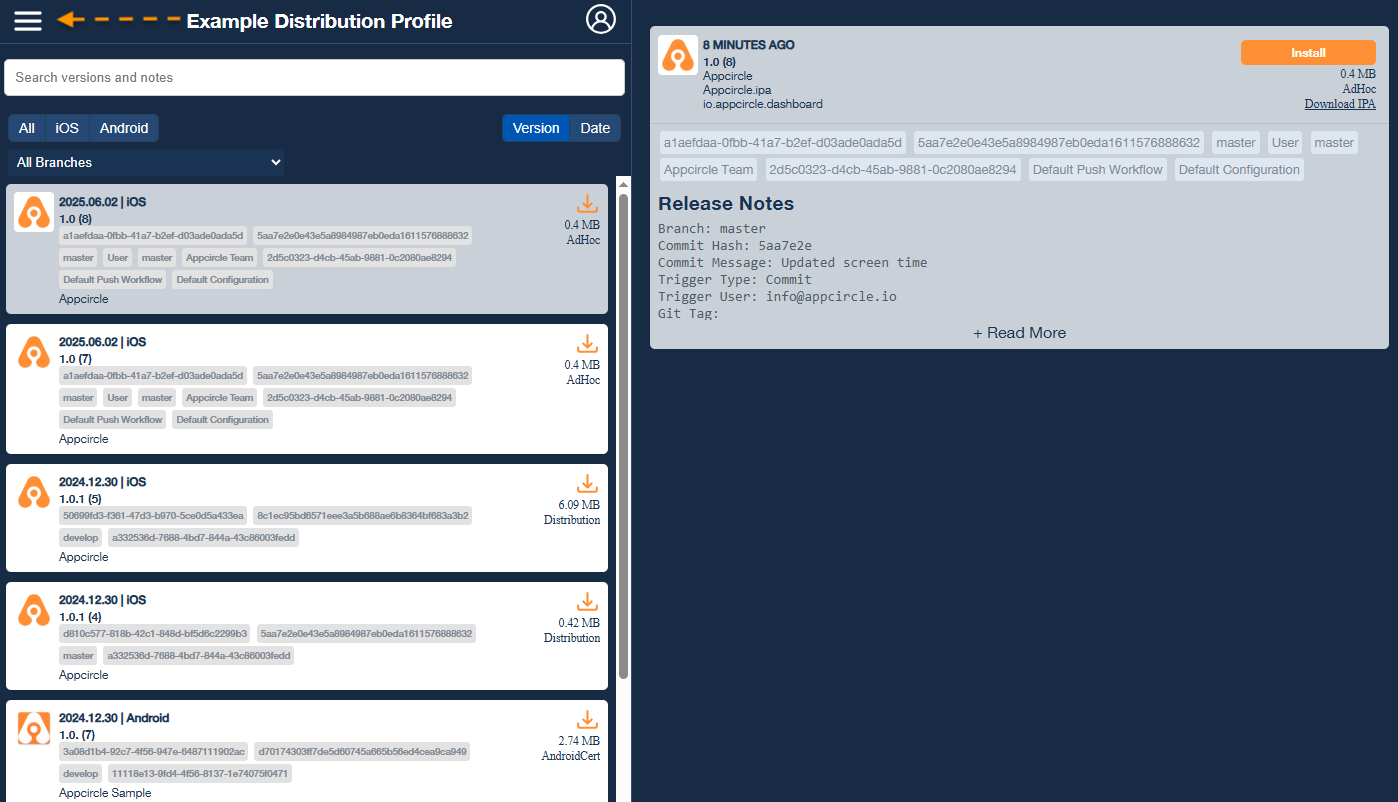The height and width of the screenshot is (802, 1398).
Task: Sort list by Date
Action: (x=595, y=128)
